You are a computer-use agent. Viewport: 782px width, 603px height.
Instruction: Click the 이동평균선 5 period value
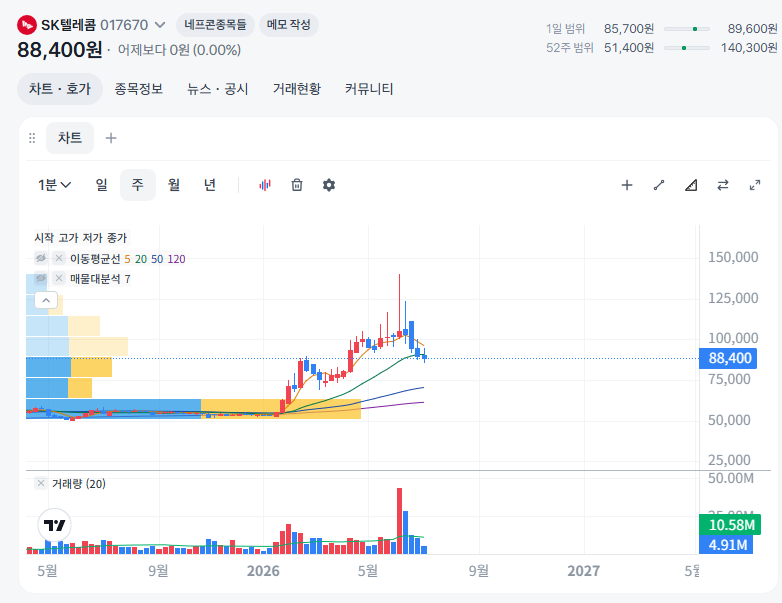pos(127,259)
